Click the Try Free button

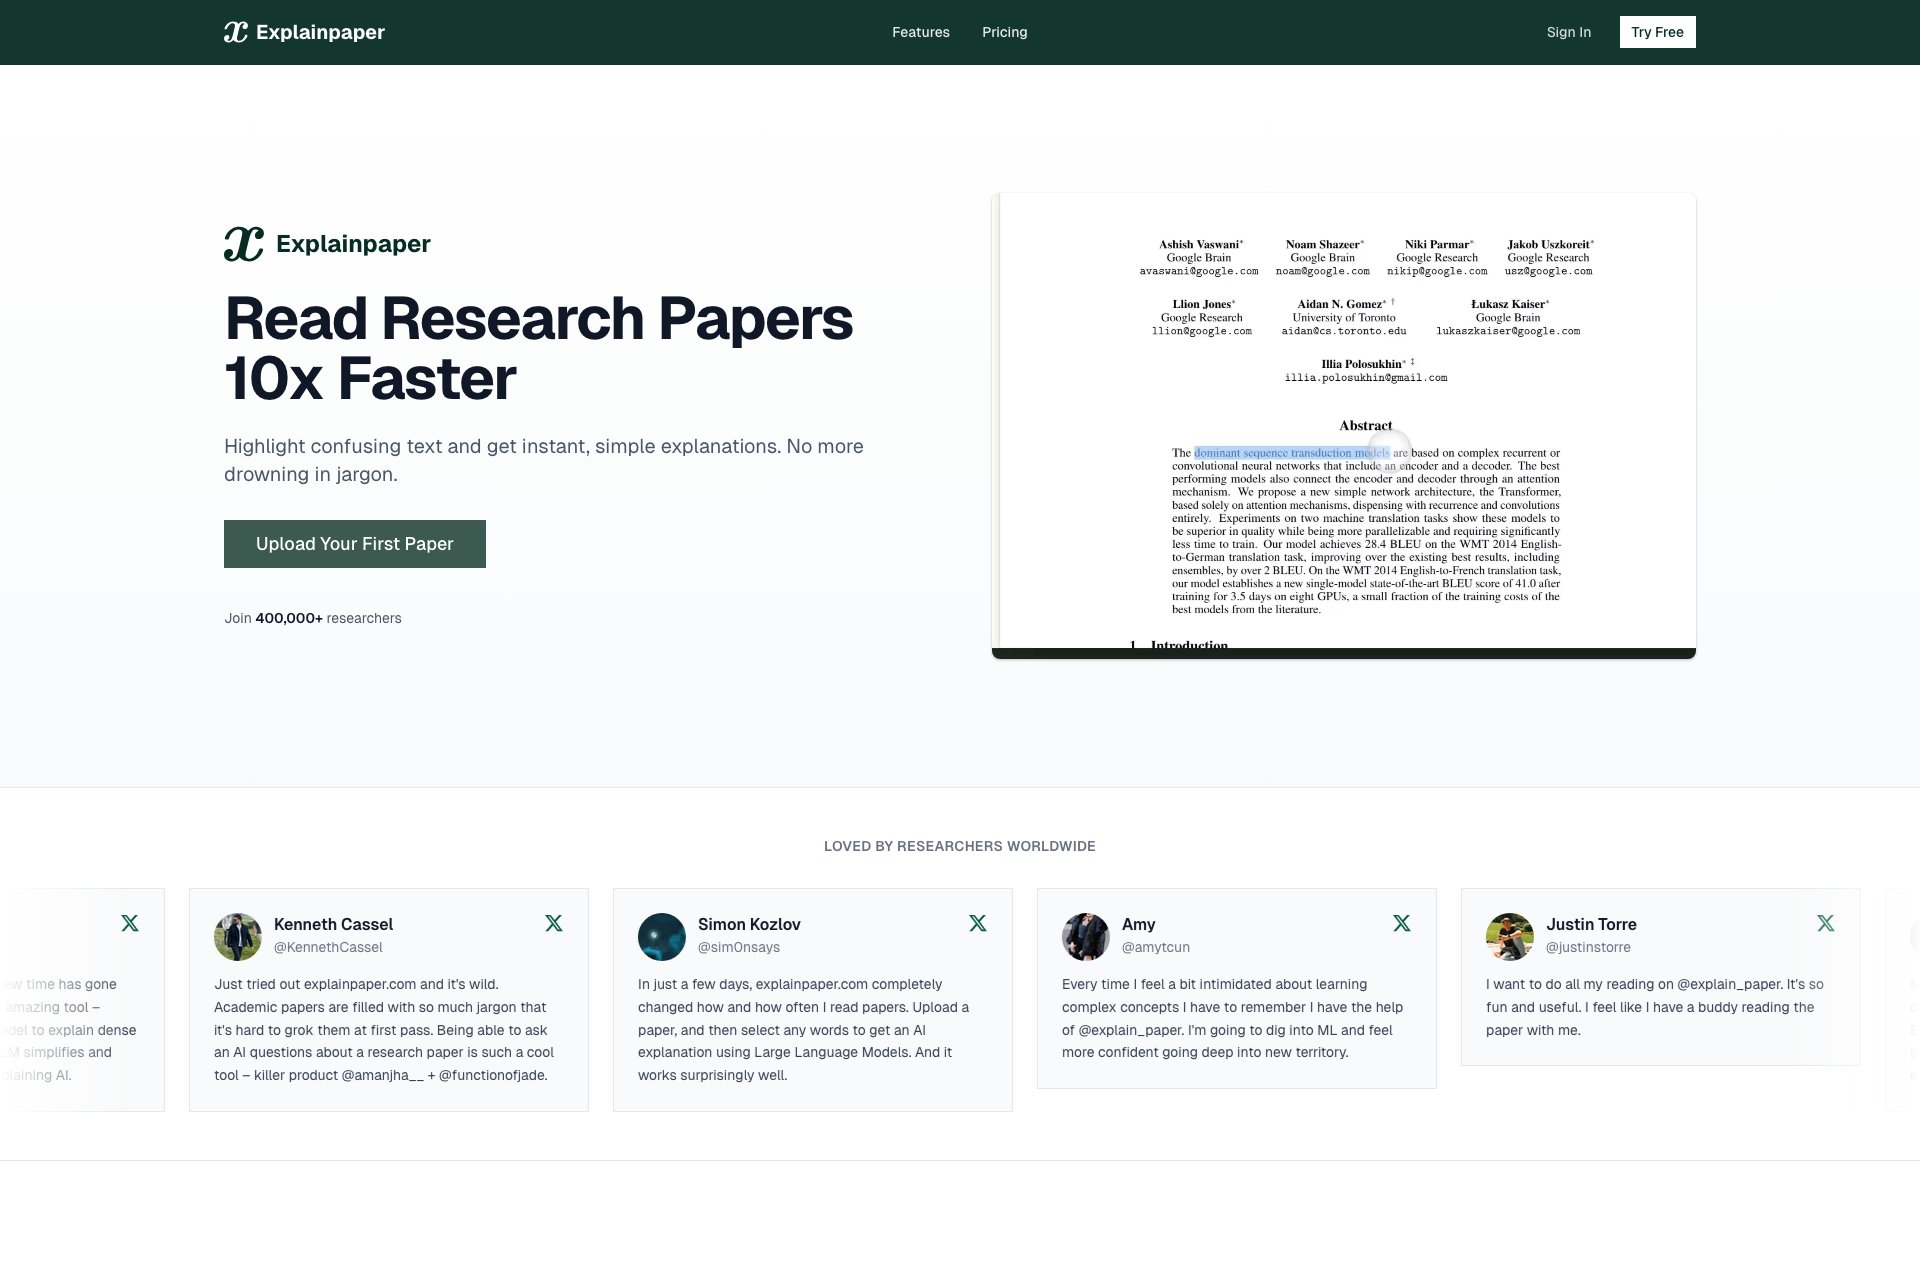coord(1657,31)
